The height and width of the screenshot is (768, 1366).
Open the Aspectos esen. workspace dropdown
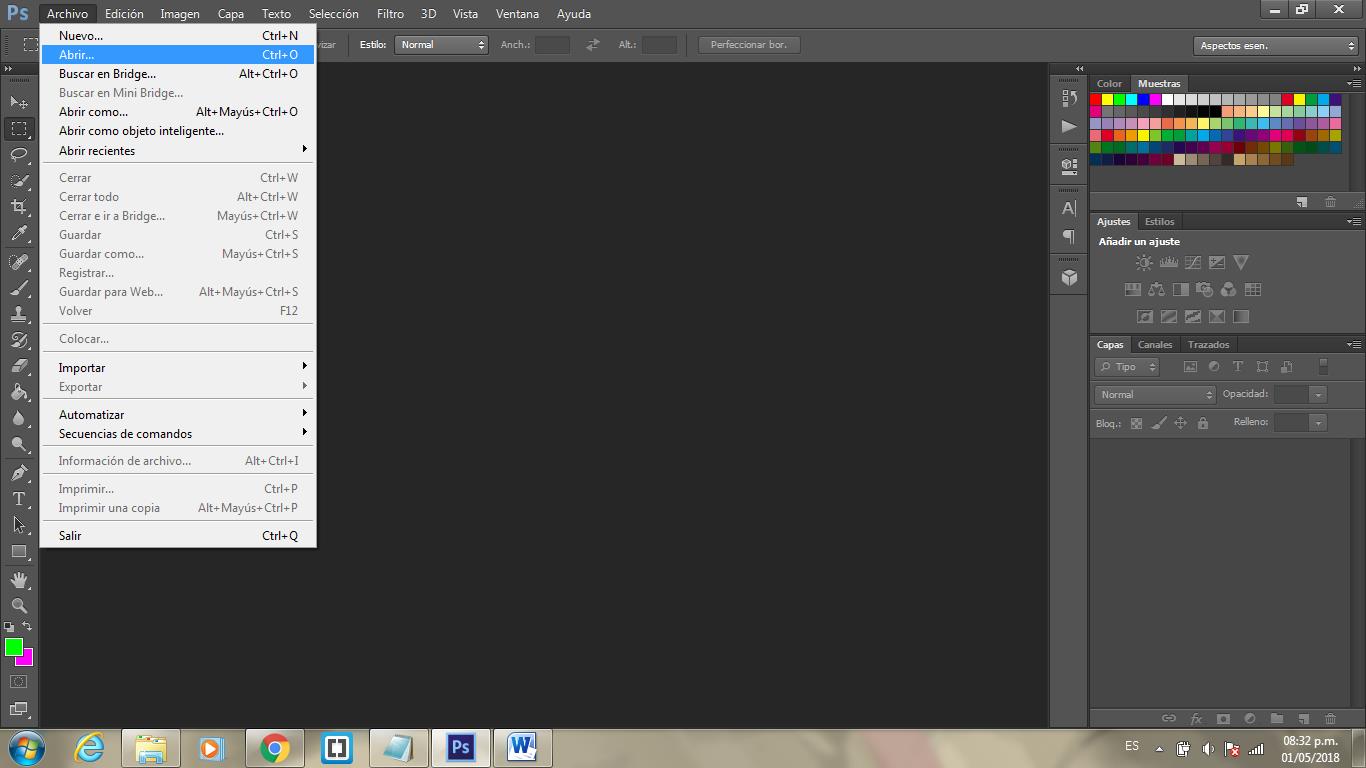pos(1276,46)
